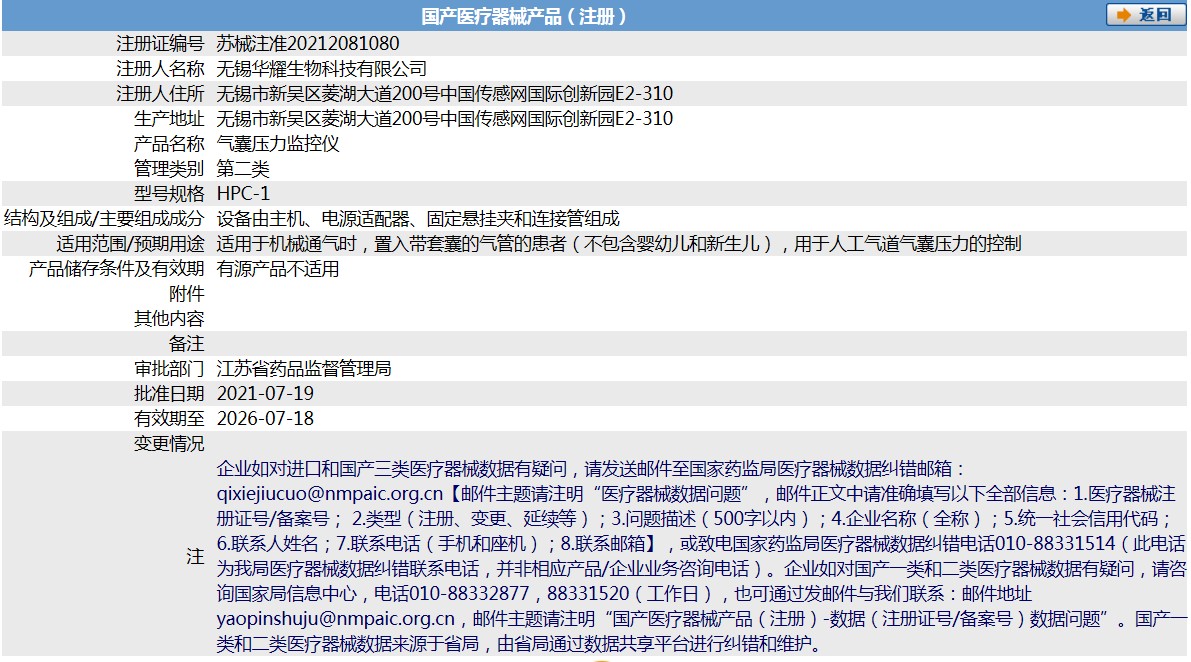Screen dimensions: 1191x662
Task: Select registrant name 无锡华耀生物科技有限公司
Action: 321,69
